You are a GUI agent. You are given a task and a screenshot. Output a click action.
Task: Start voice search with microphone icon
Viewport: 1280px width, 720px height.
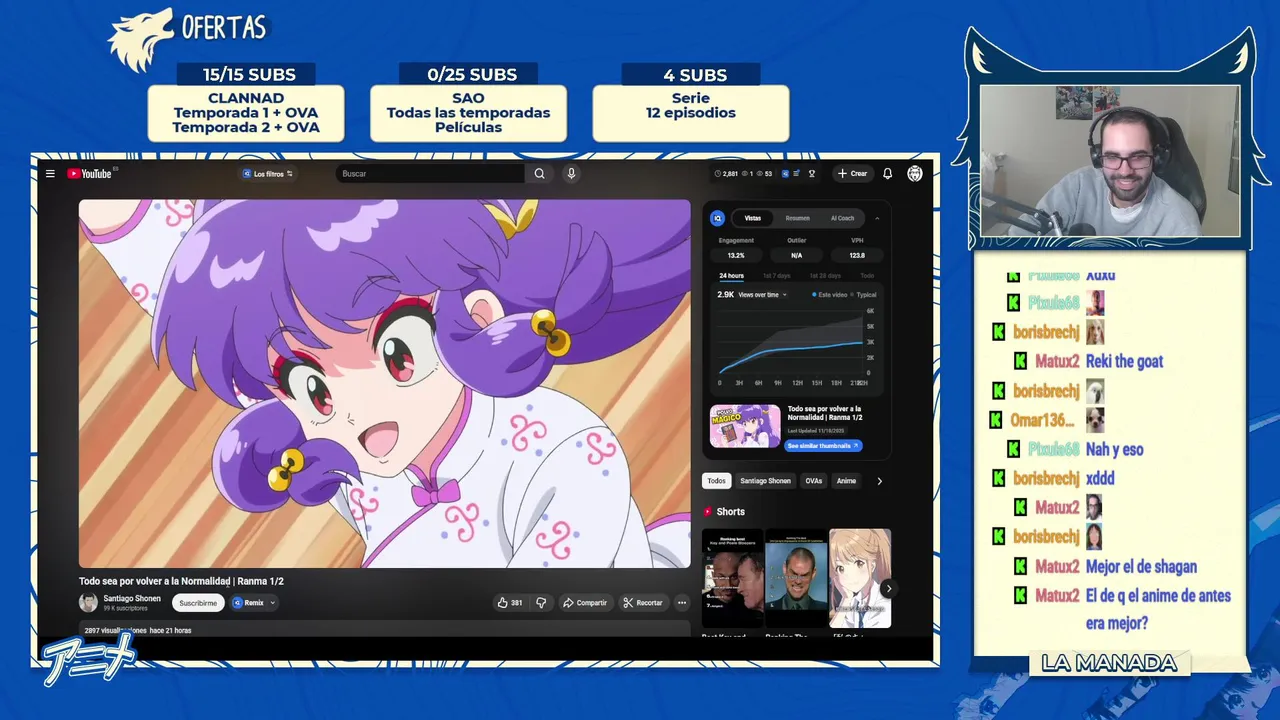click(x=571, y=173)
